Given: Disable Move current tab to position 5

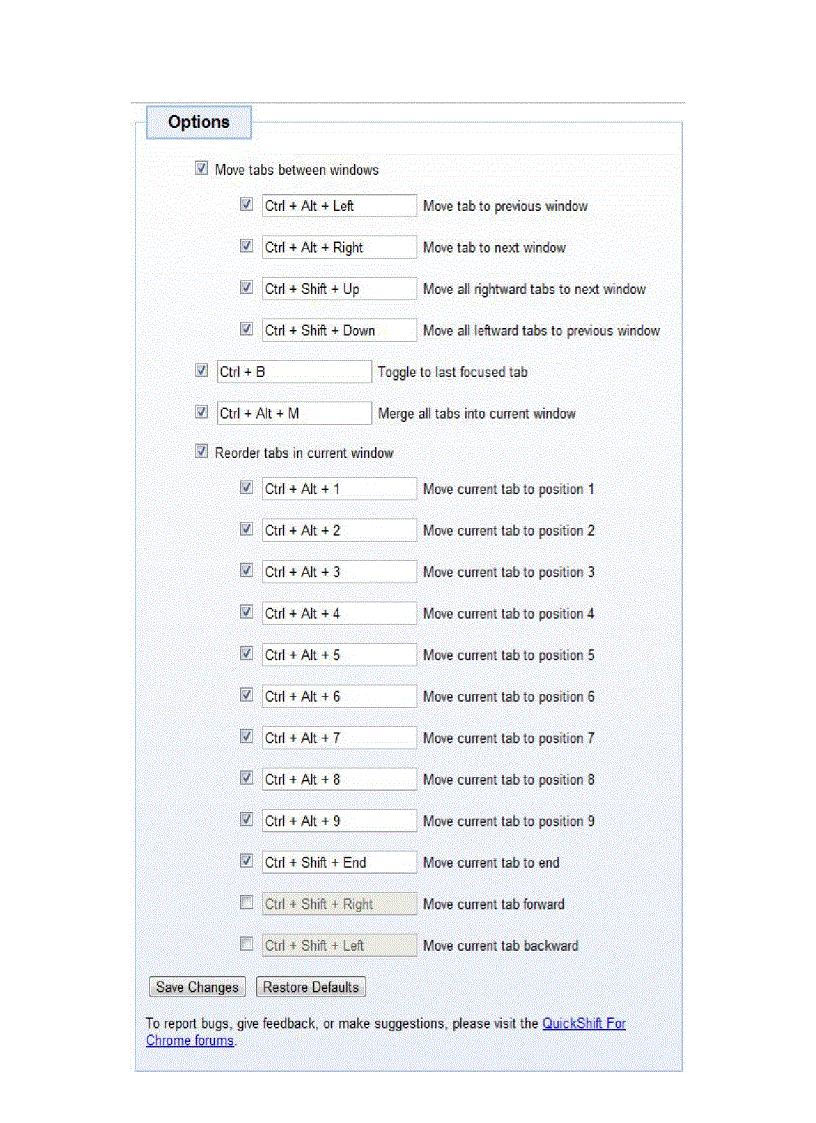Looking at the screenshot, I should pos(246,653).
